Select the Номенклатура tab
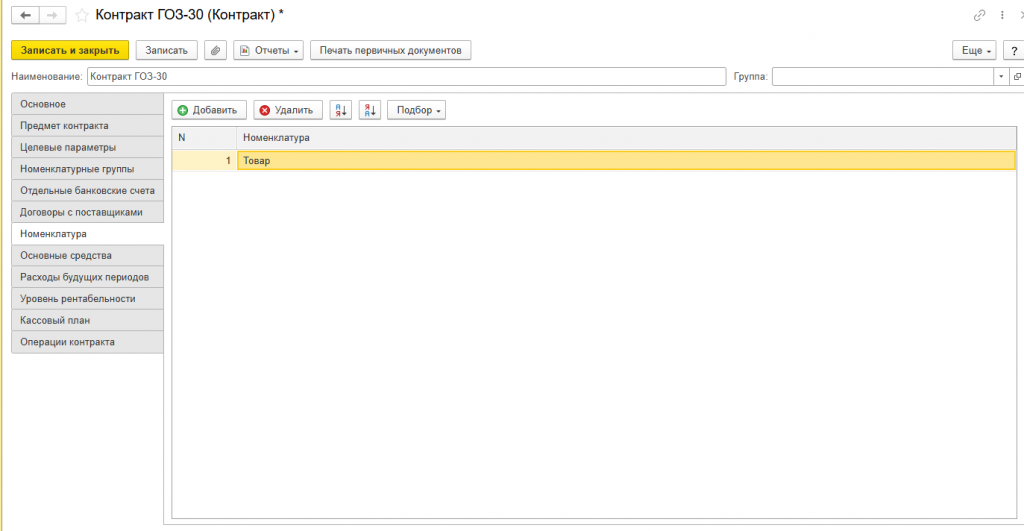This screenshot has width=1024, height=531. tap(88, 233)
